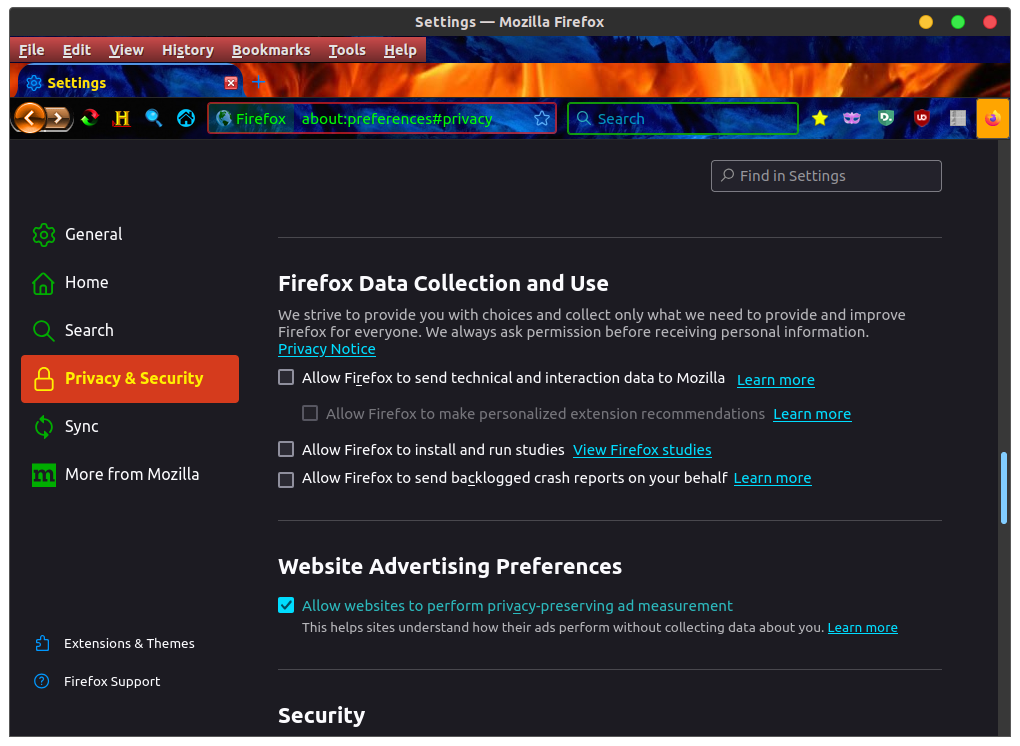Click the Firefox Data Collection and Use heading
The height and width of the screenshot is (746, 1020).
tap(443, 284)
